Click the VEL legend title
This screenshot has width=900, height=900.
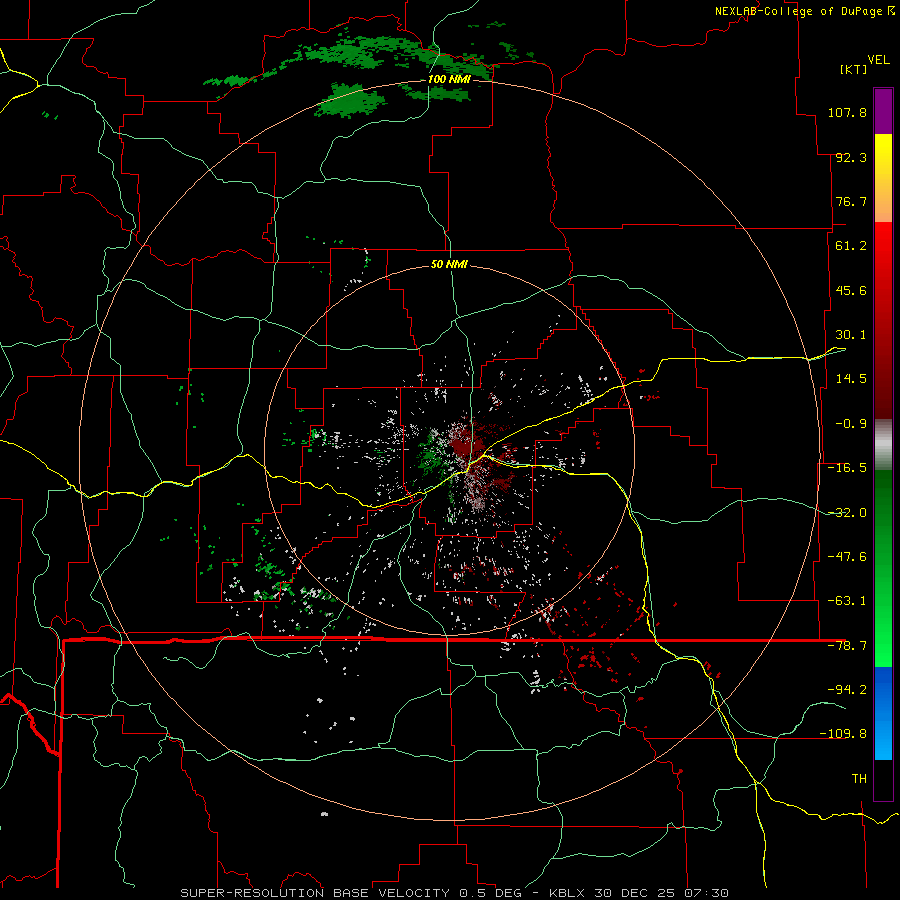(878, 60)
